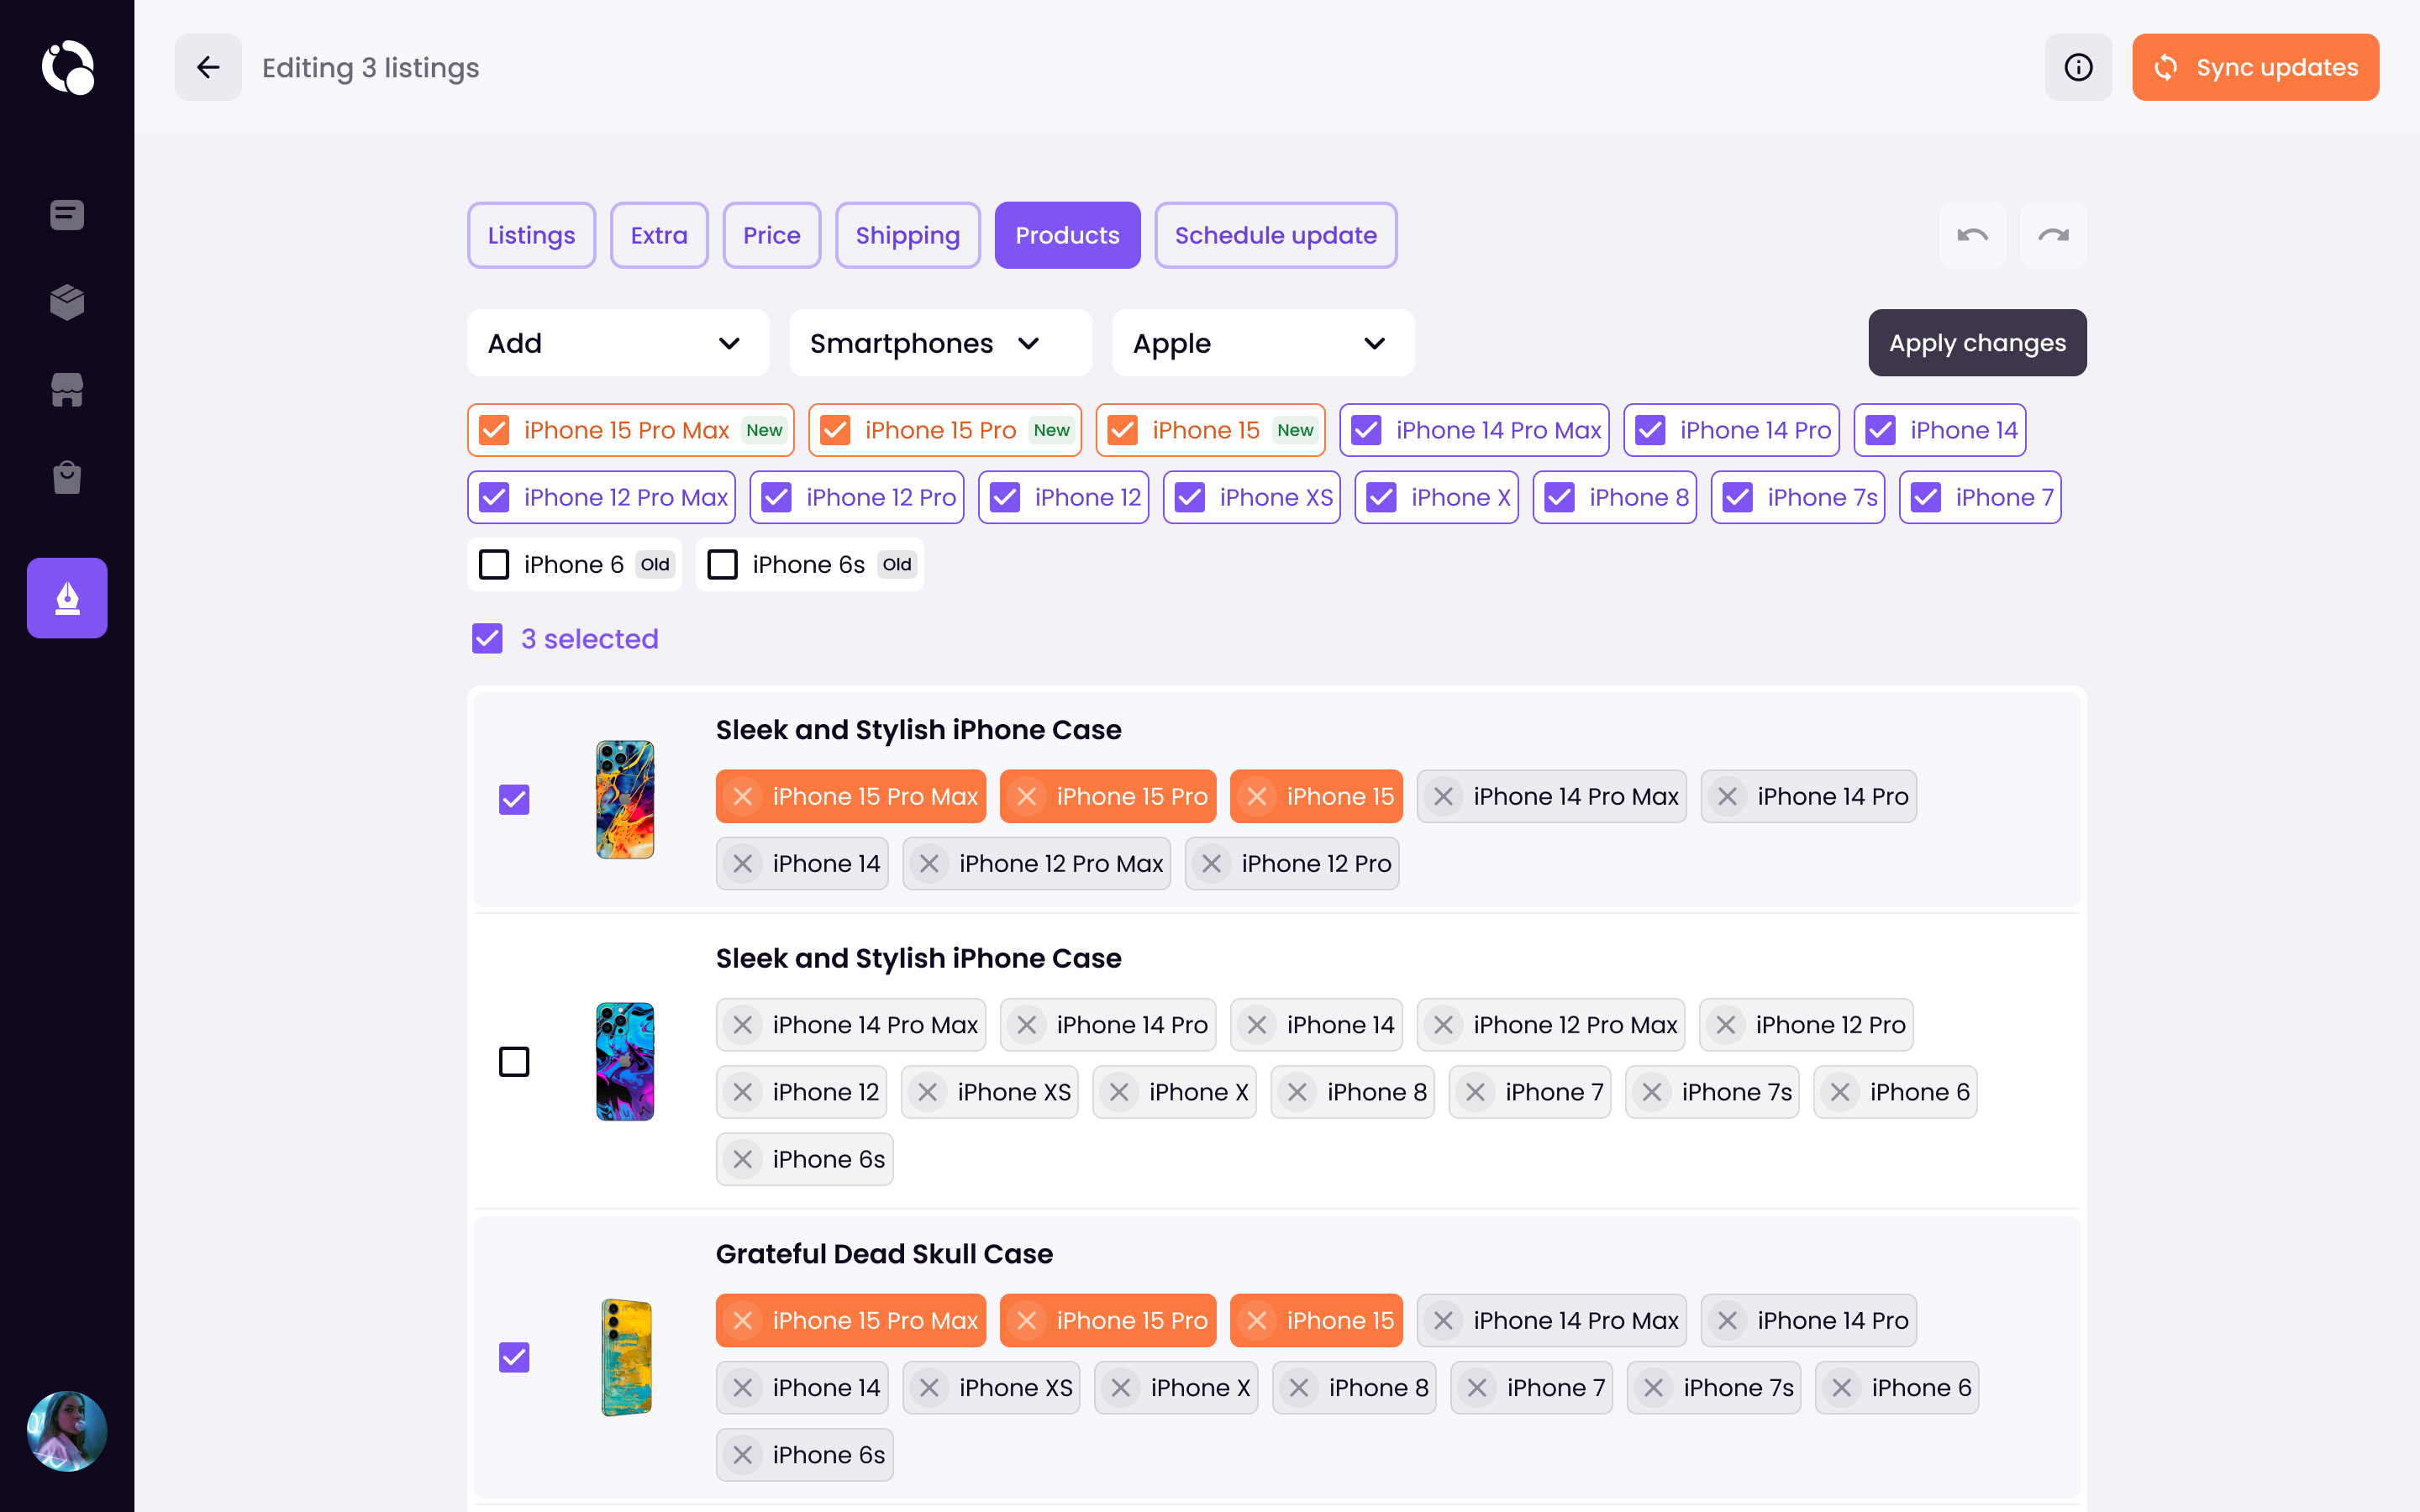Click the undo arrow icon
Viewport: 2420px width, 1512px height.
coord(1972,235)
